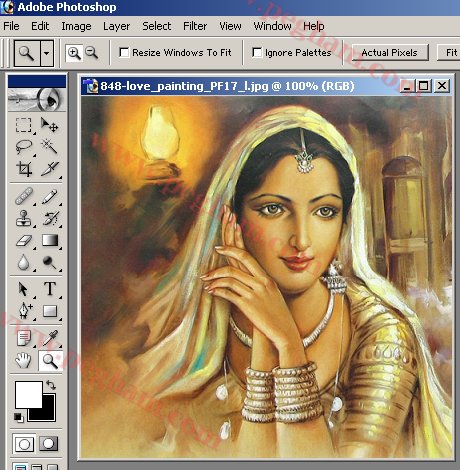
Task: Open the Layer menu
Action: 116,26
